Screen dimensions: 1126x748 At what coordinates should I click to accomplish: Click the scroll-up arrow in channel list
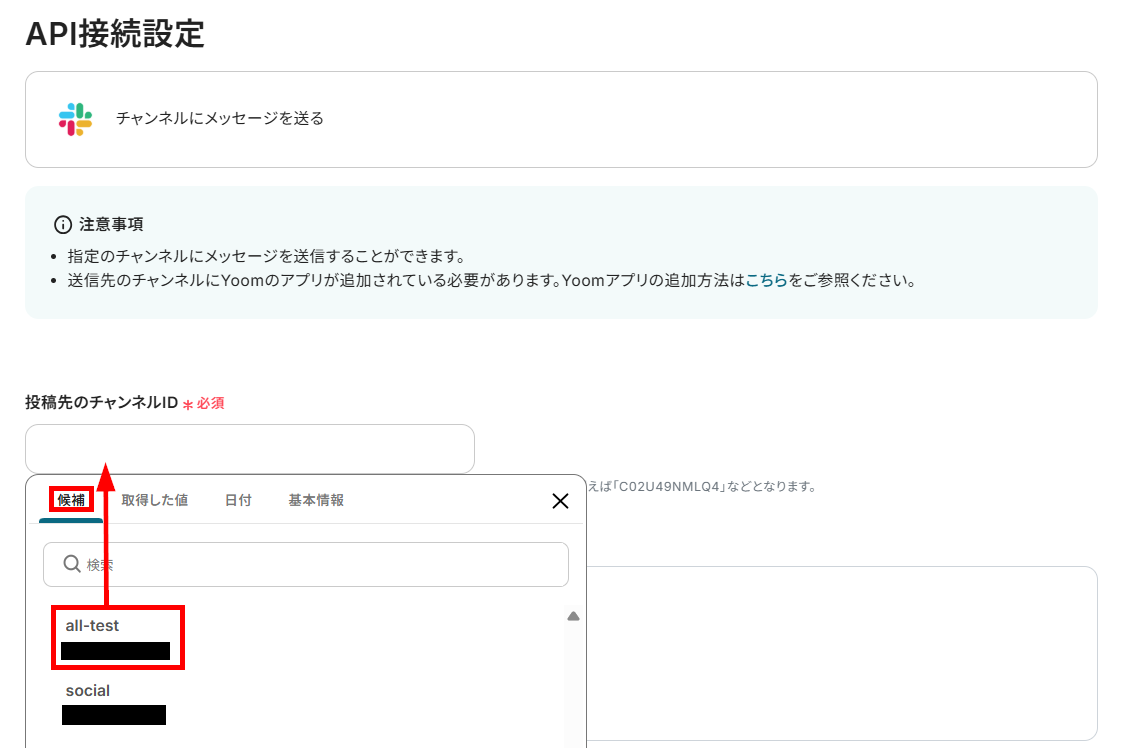[573, 617]
